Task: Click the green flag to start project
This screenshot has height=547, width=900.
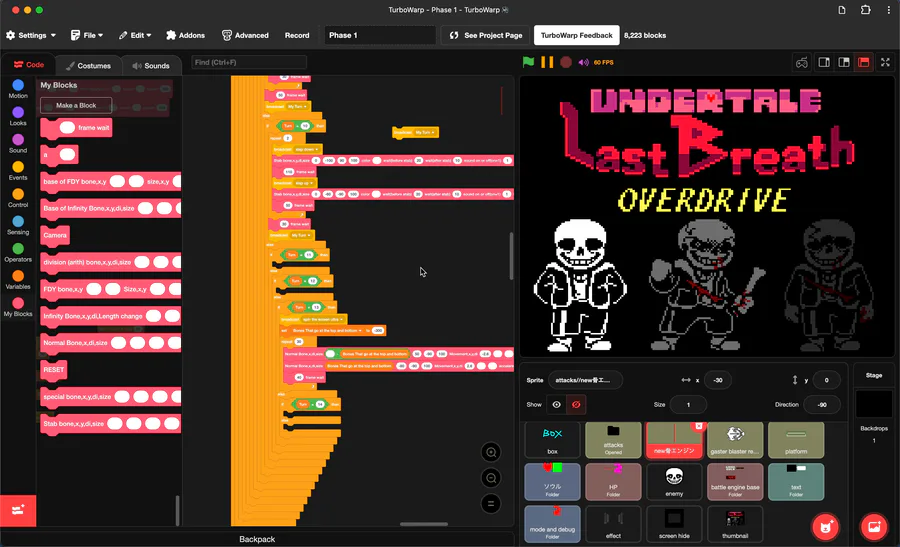Action: [529, 62]
